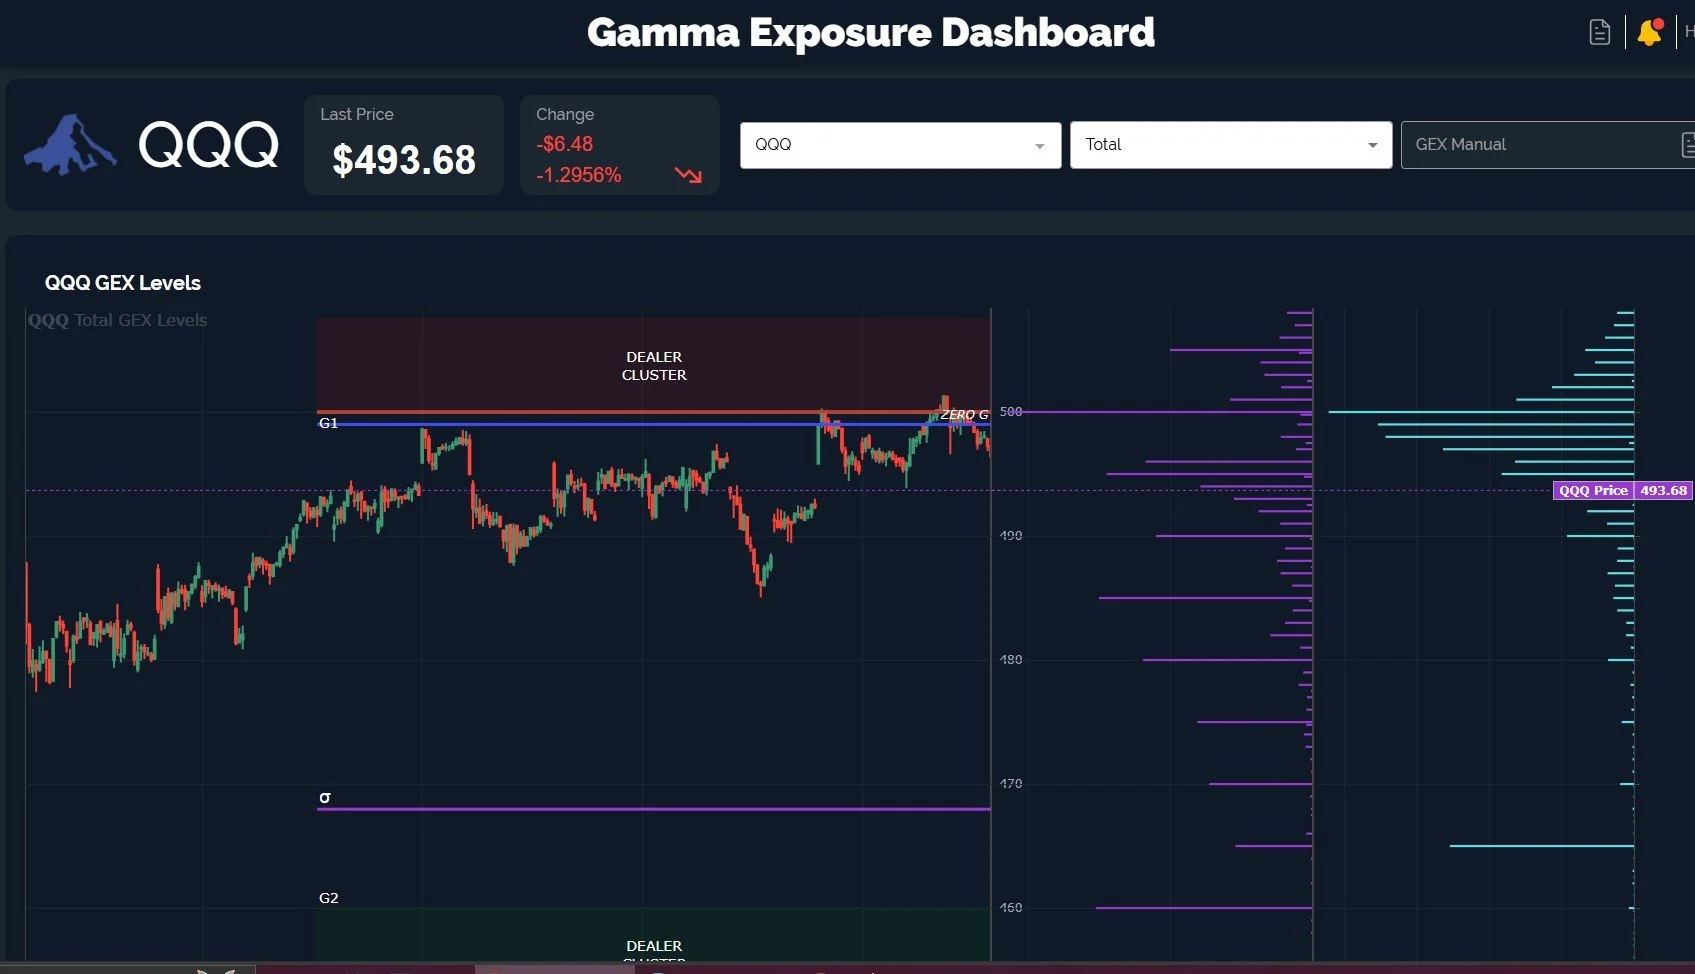1695x974 pixels.
Task: Expand the Total expiry dropdown
Action: (1230, 145)
